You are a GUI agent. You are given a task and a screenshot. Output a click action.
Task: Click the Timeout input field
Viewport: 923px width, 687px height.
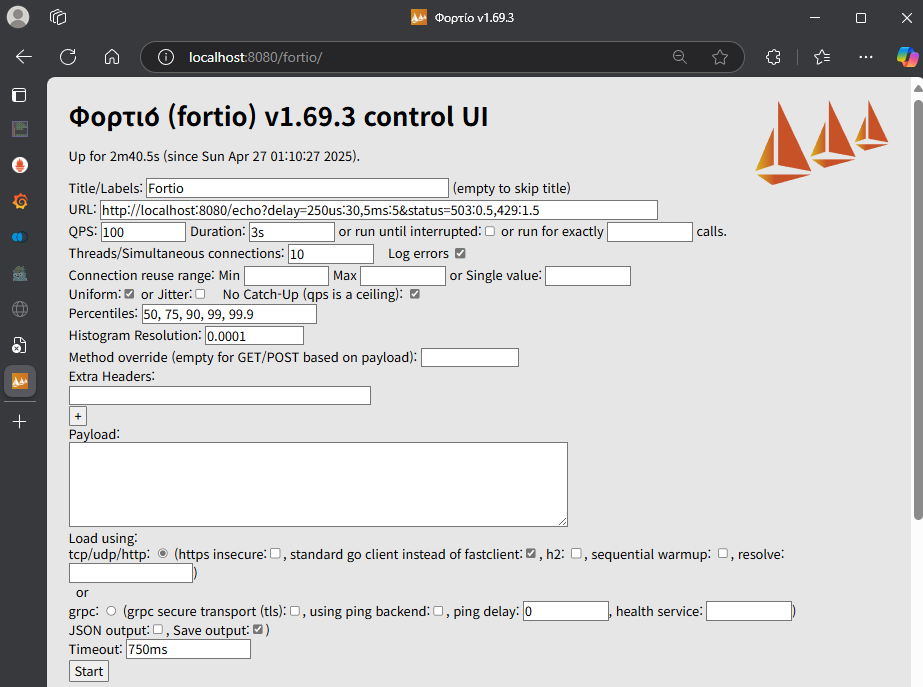click(x=188, y=649)
